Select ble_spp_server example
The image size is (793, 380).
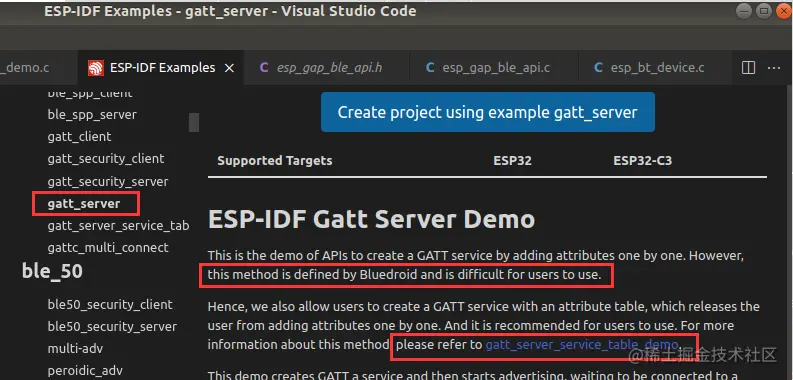[x=92, y=115]
